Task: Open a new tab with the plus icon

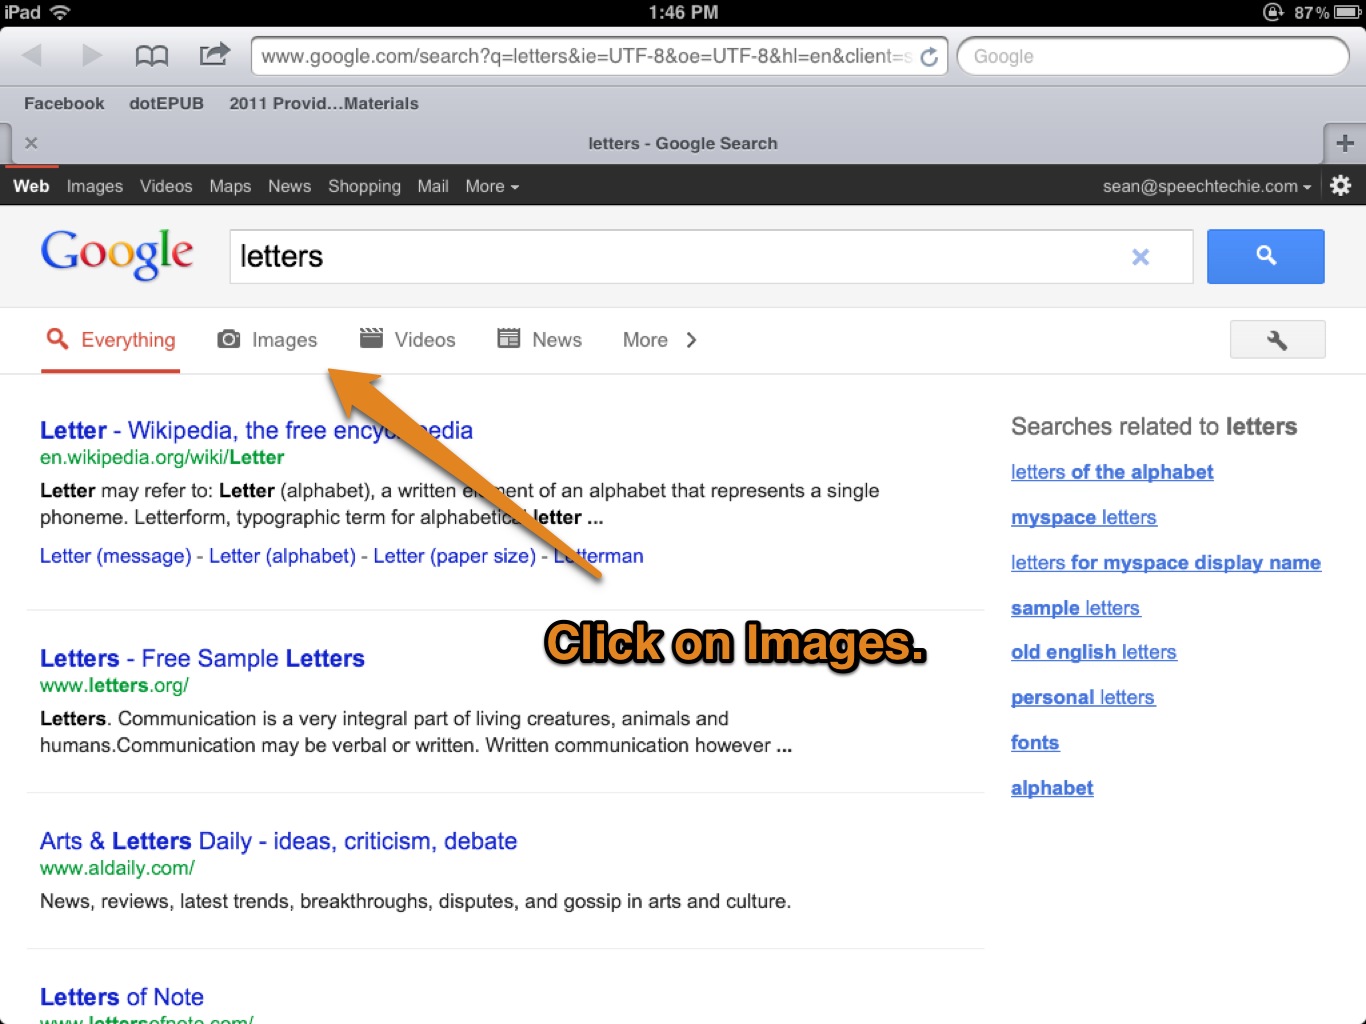Action: (x=1345, y=143)
